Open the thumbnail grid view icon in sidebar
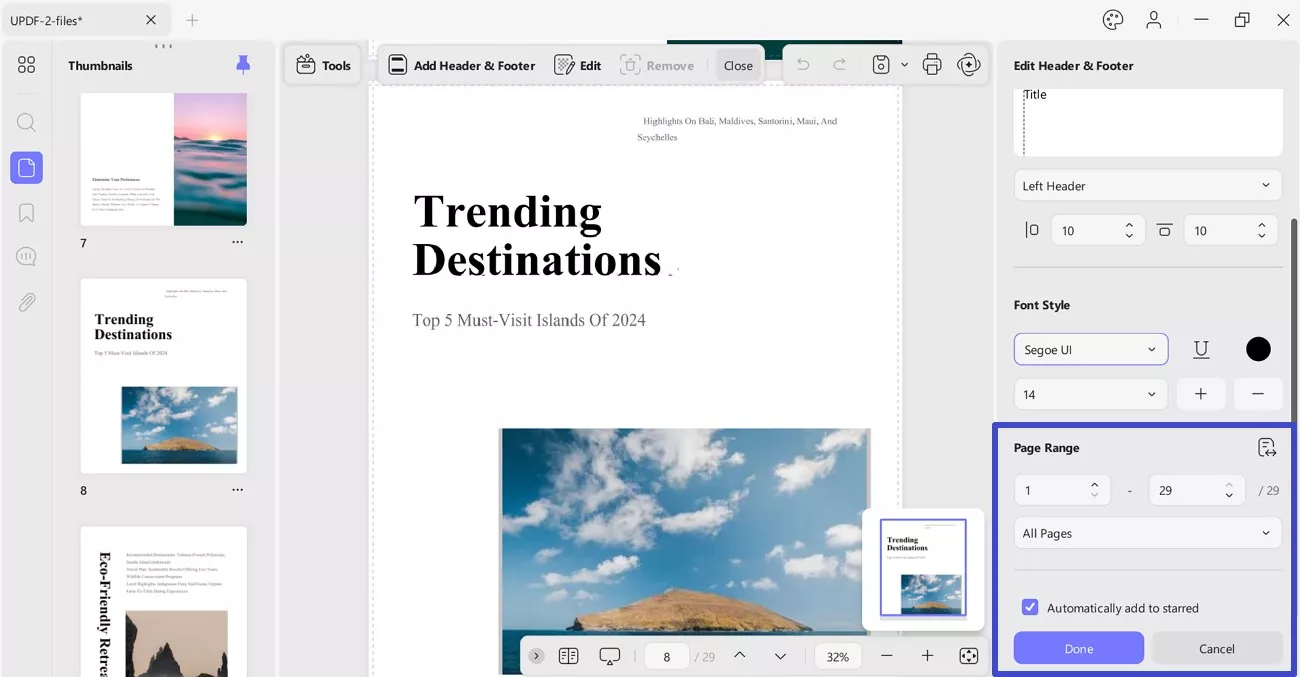 point(26,65)
